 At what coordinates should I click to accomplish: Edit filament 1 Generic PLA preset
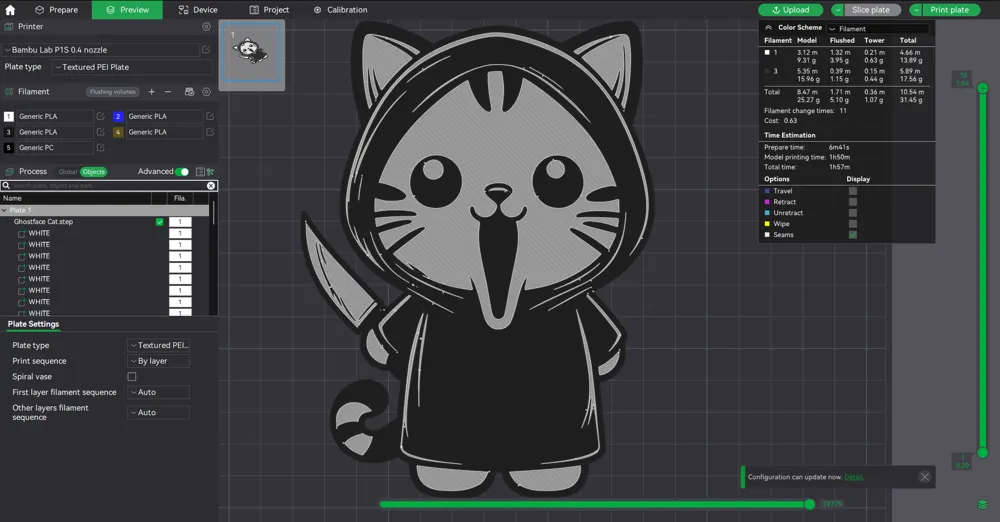(100, 116)
